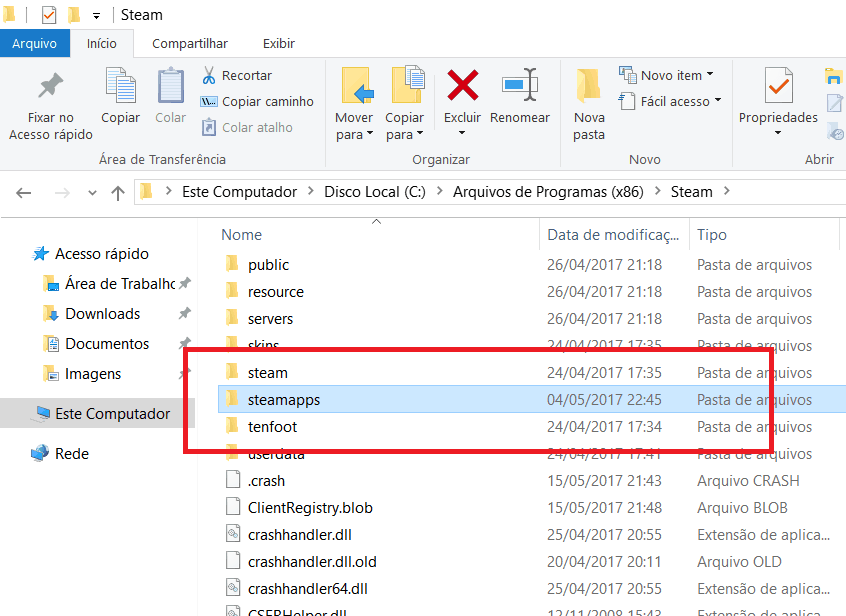
Task: Switch to the Exibir ribbon tab
Action: (279, 43)
